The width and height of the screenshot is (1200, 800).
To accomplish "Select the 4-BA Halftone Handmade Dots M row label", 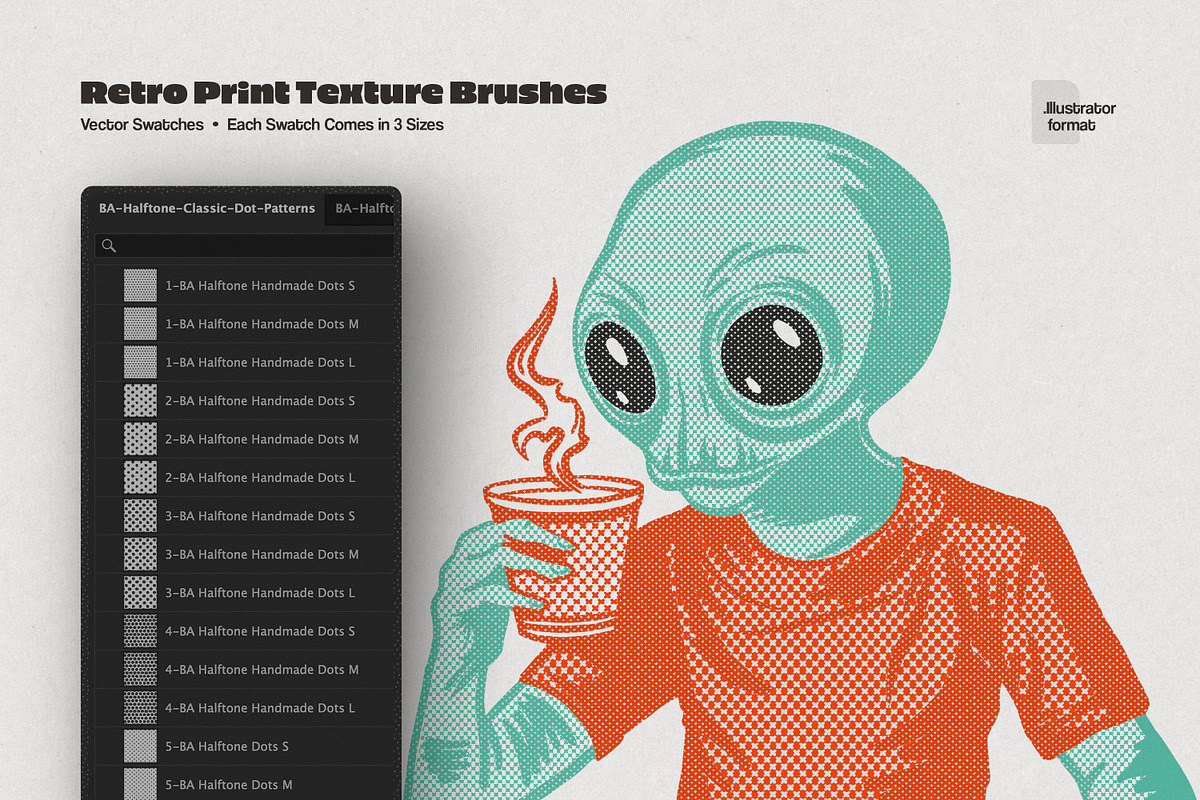I will (x=262, y=670).
